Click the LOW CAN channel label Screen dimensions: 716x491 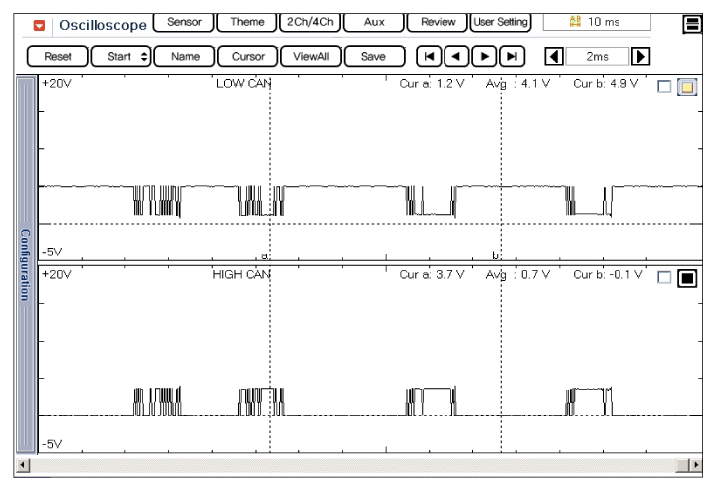click(243, 84)
